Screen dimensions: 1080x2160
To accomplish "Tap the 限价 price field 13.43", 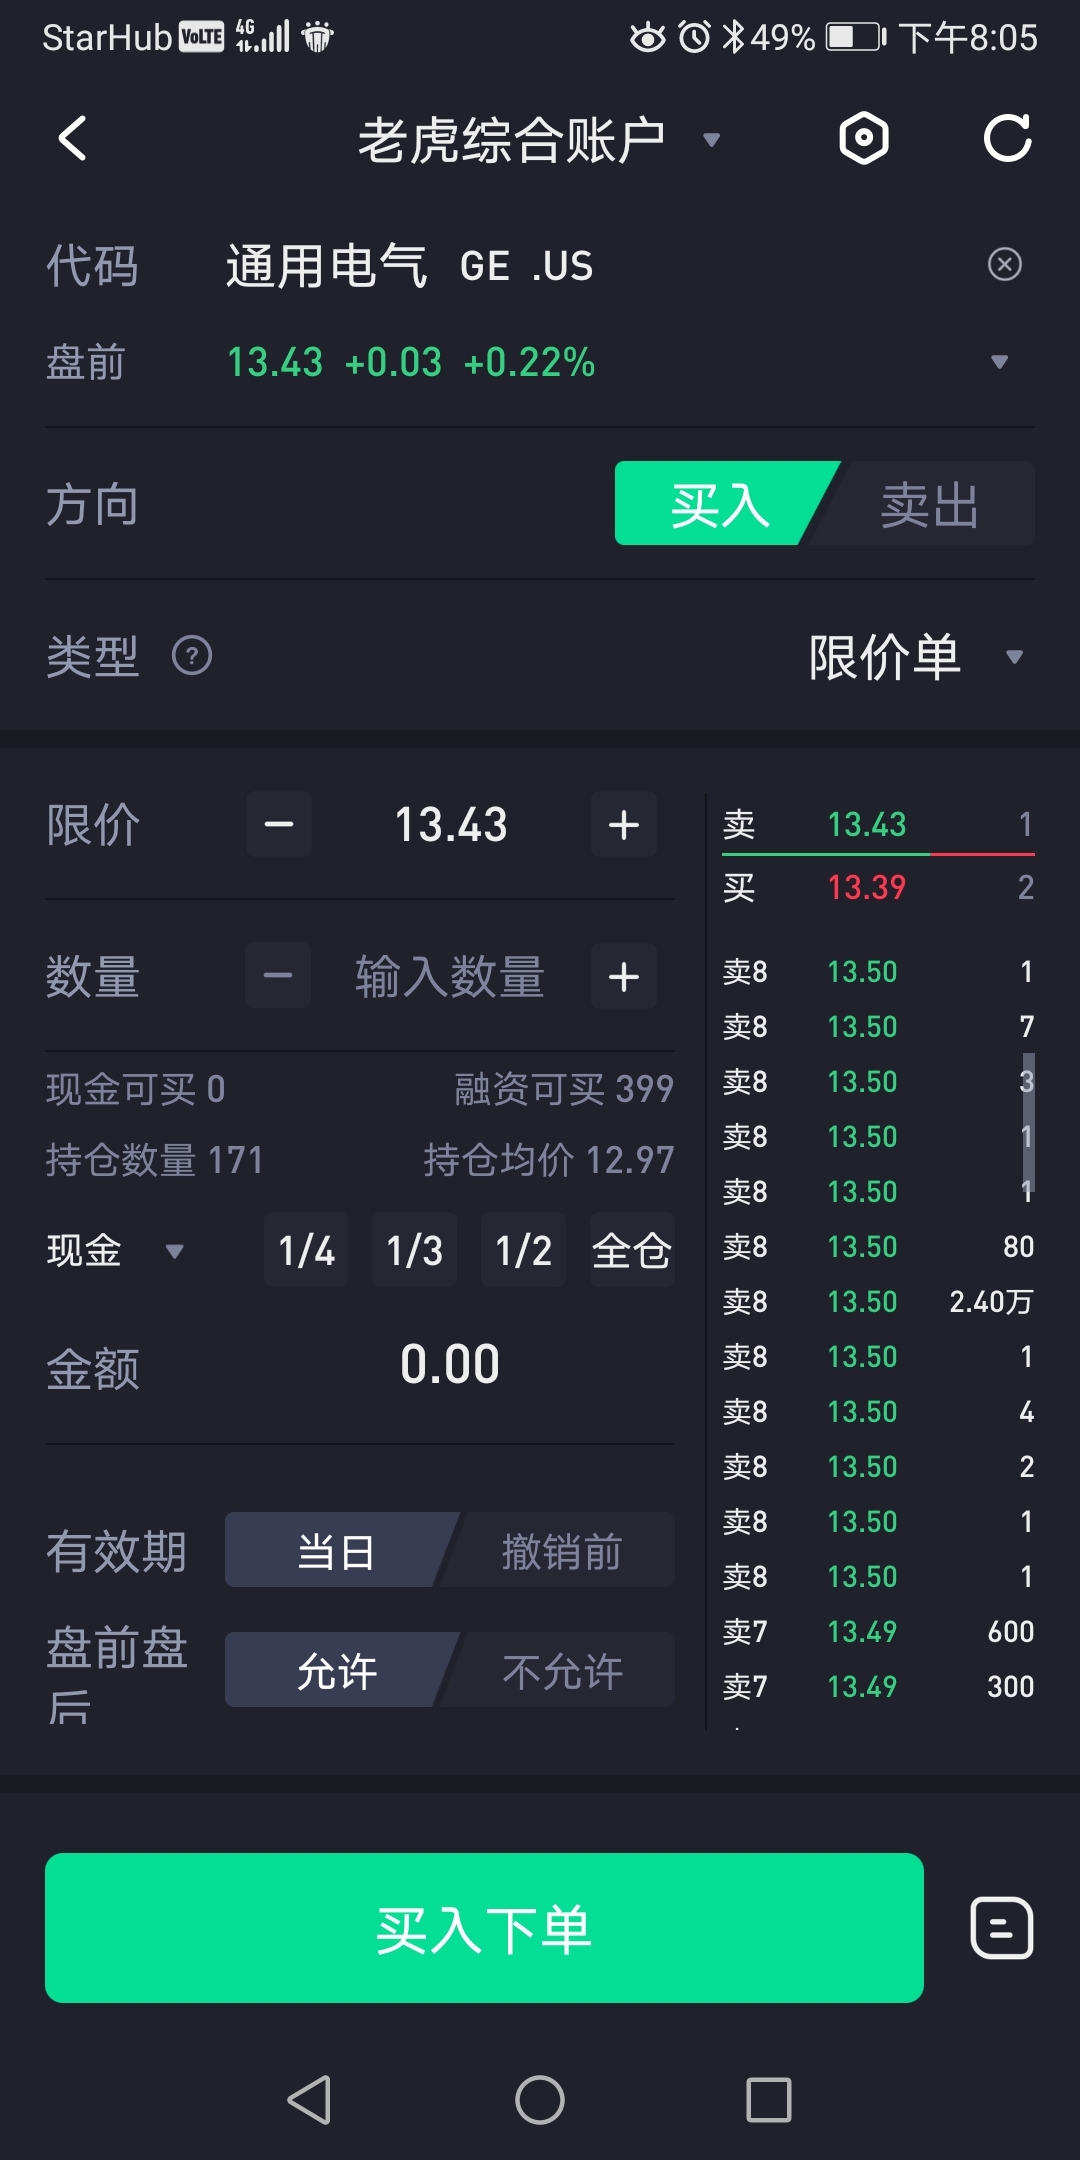I will pos(451,825).
